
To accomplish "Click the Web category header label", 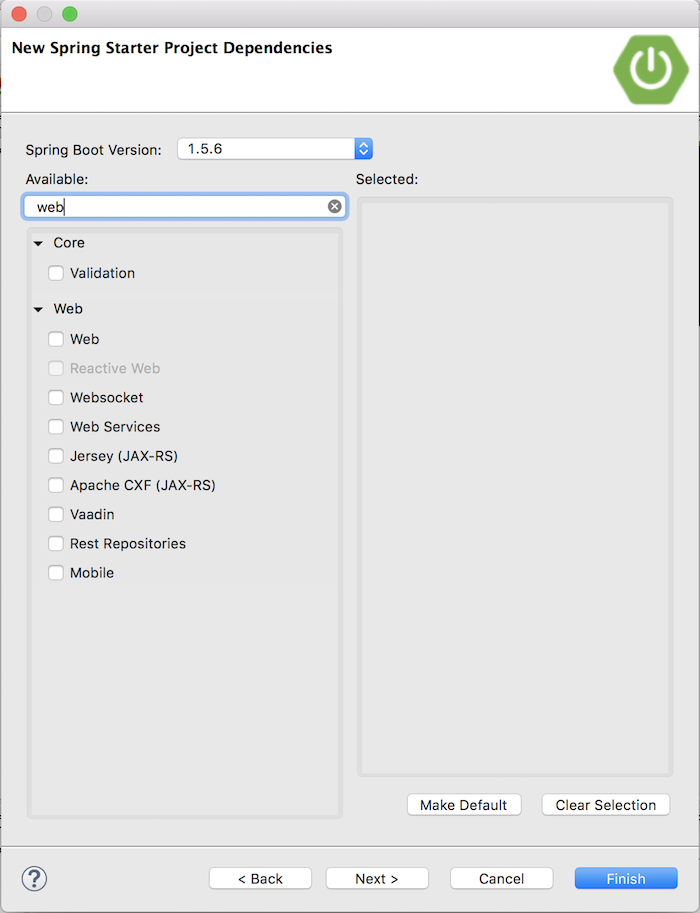I will click(x=68, y=309).
